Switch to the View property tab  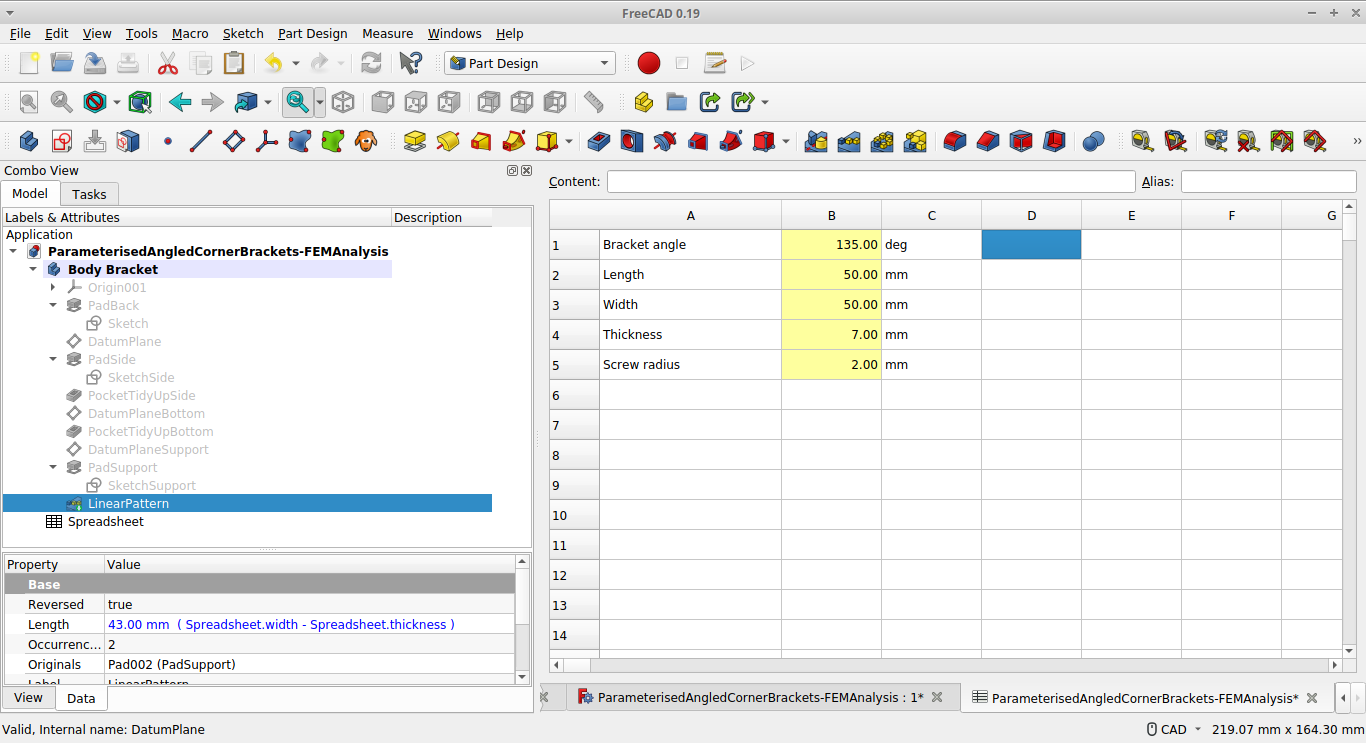pyautogui.click(x=28, y=698)
